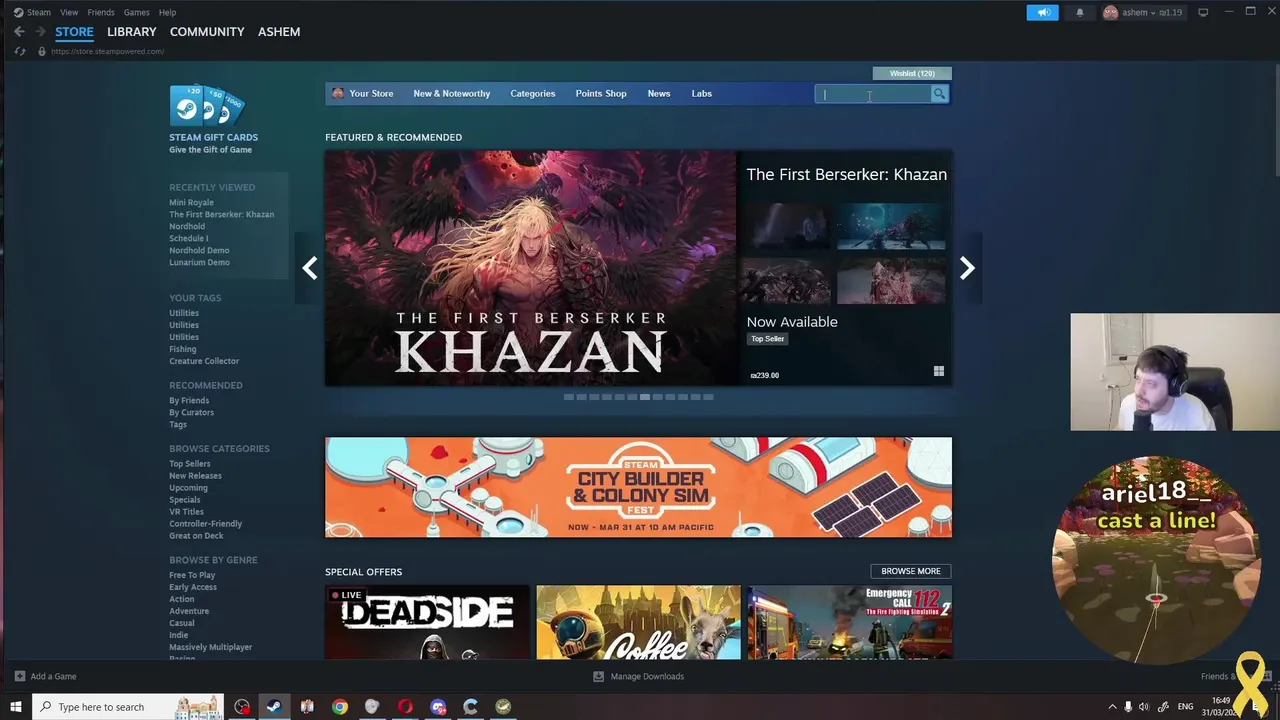
Task: Click the Windows taskbar search box
Action: coord(128,707)
